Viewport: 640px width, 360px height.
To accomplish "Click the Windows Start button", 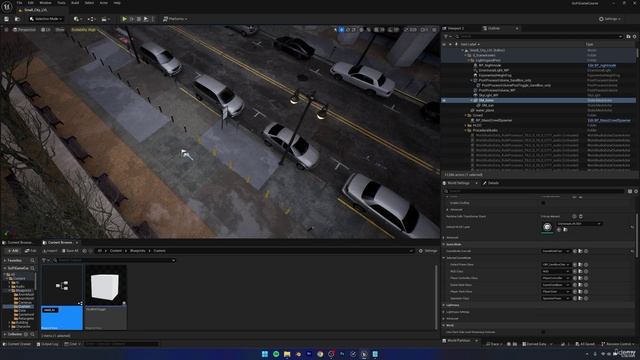I will (x=264, y=354).
